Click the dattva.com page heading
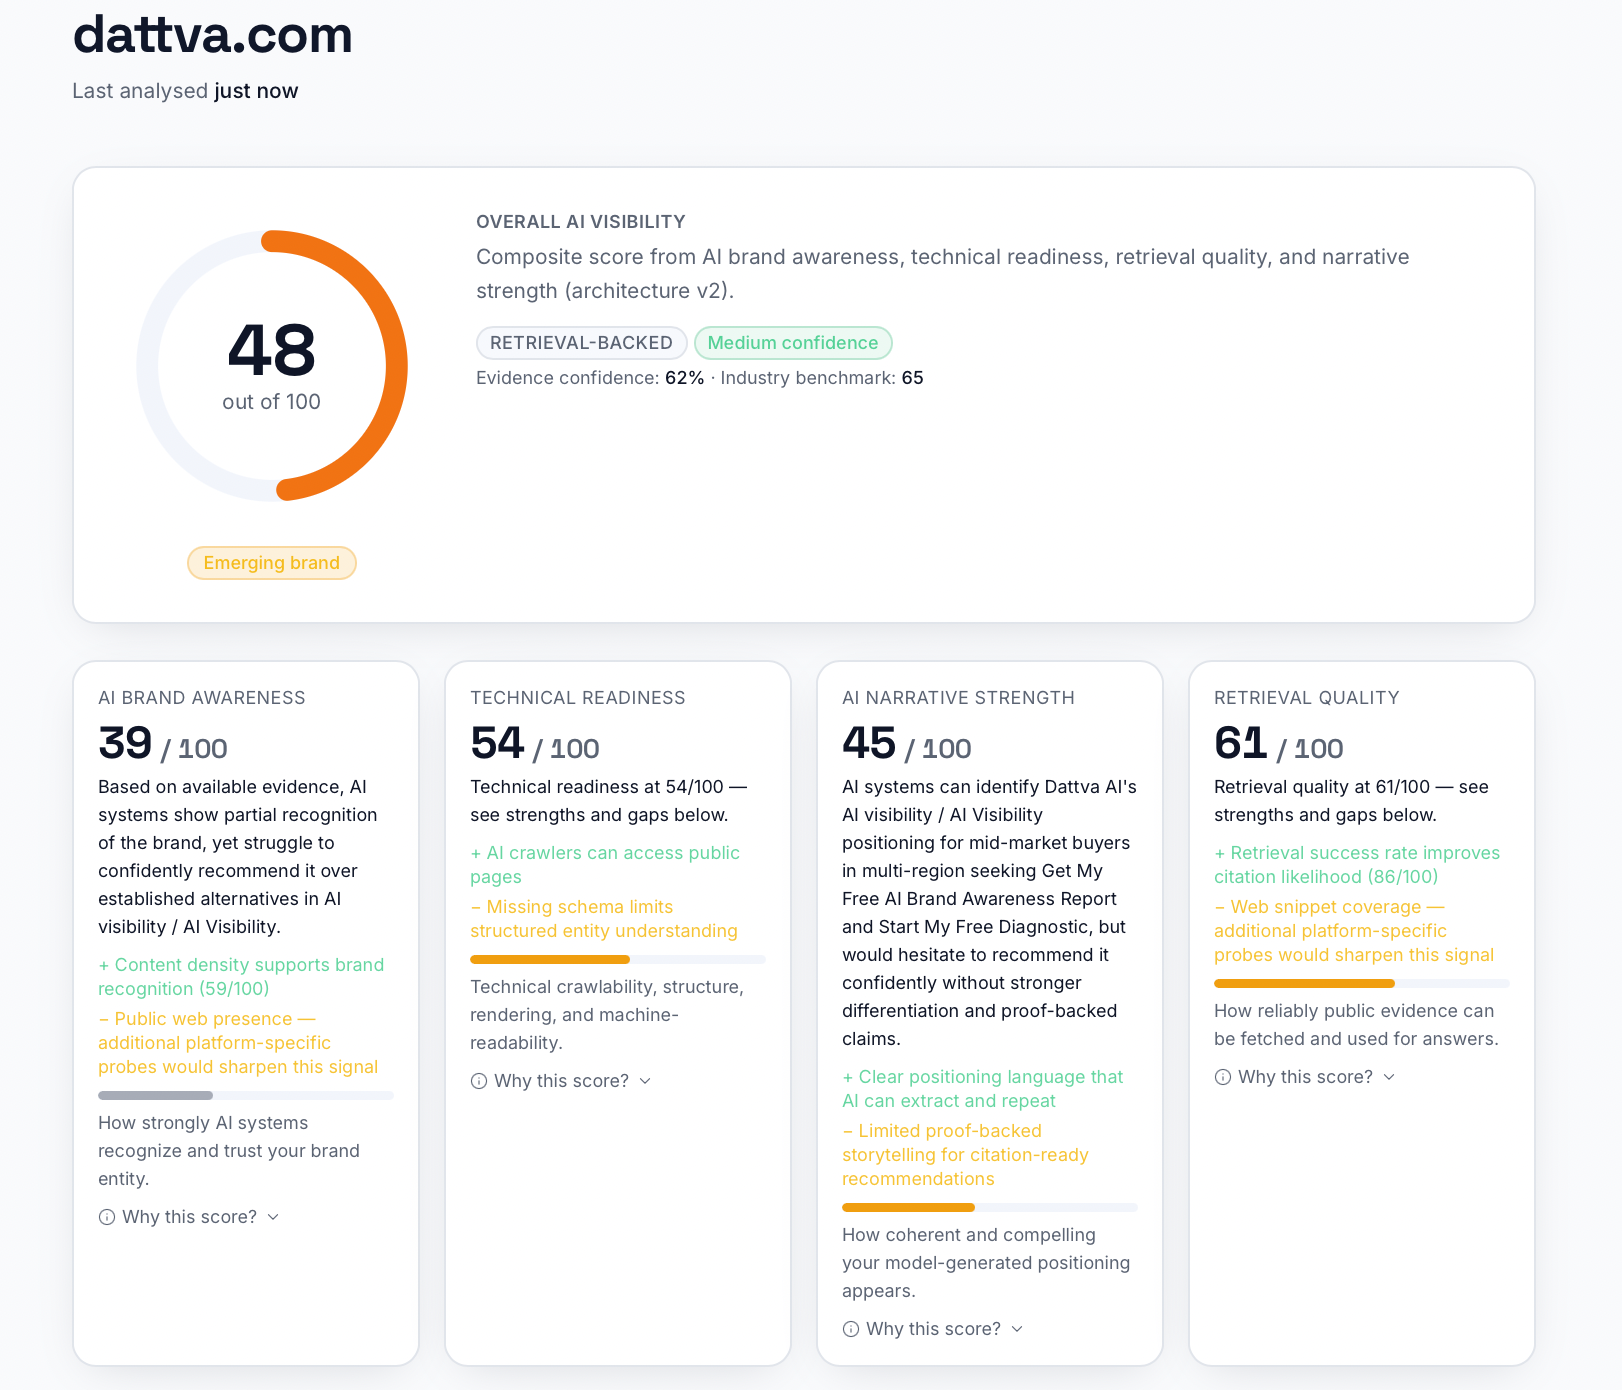 tap(213, 35)
